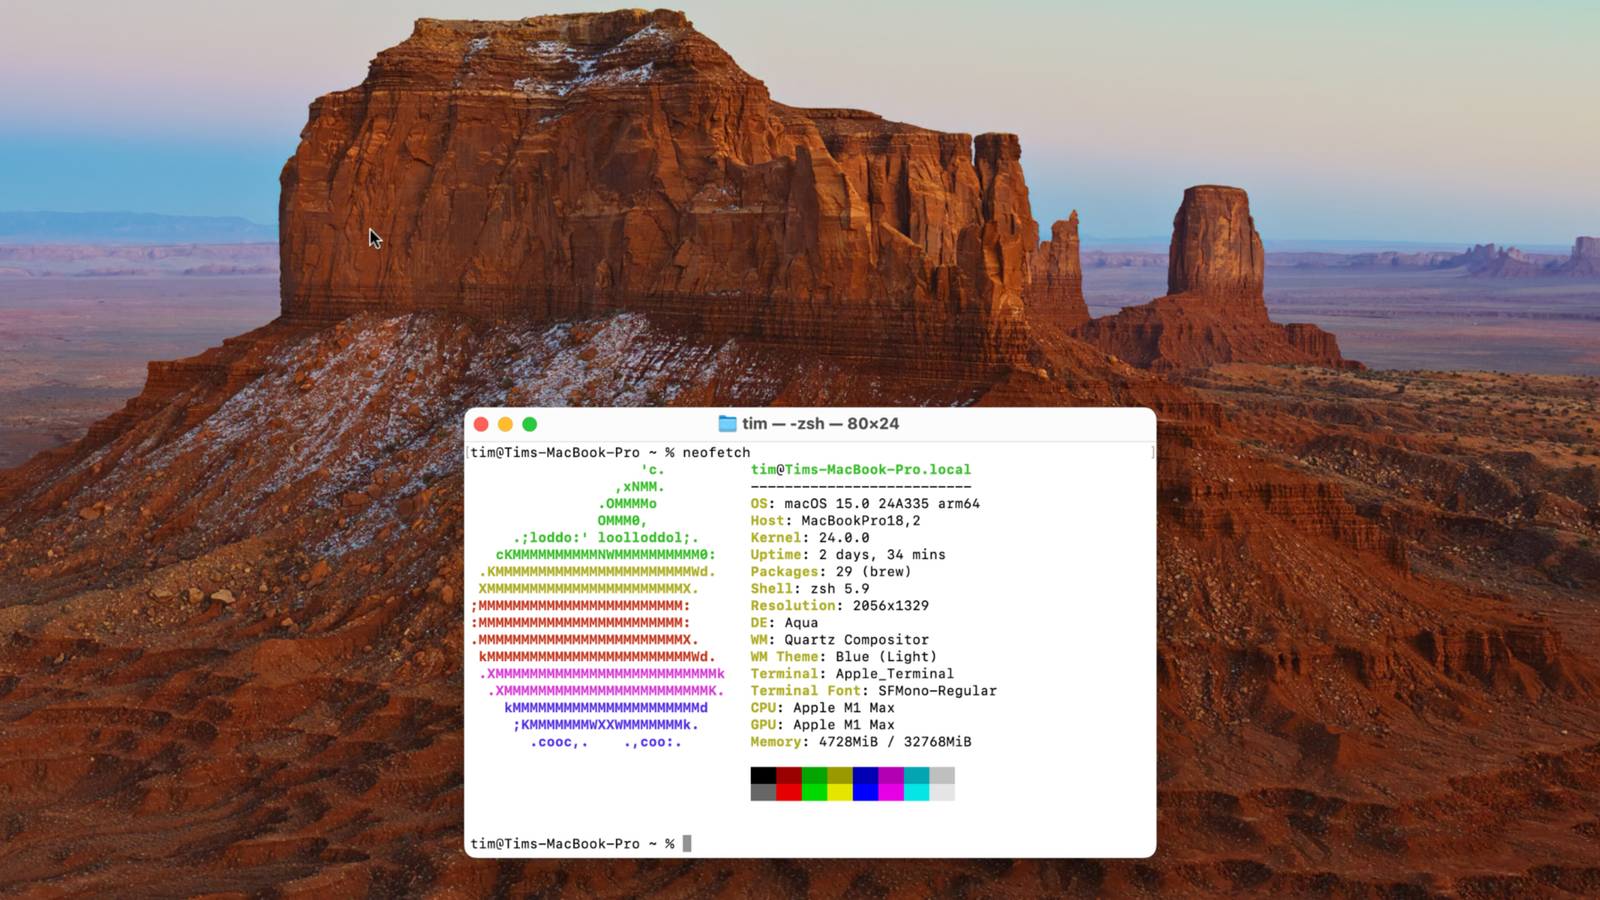Click the magenta block in upper palette row
Image resolution: width=1600 pixels, height=900 pixels.
pos(891,775)
